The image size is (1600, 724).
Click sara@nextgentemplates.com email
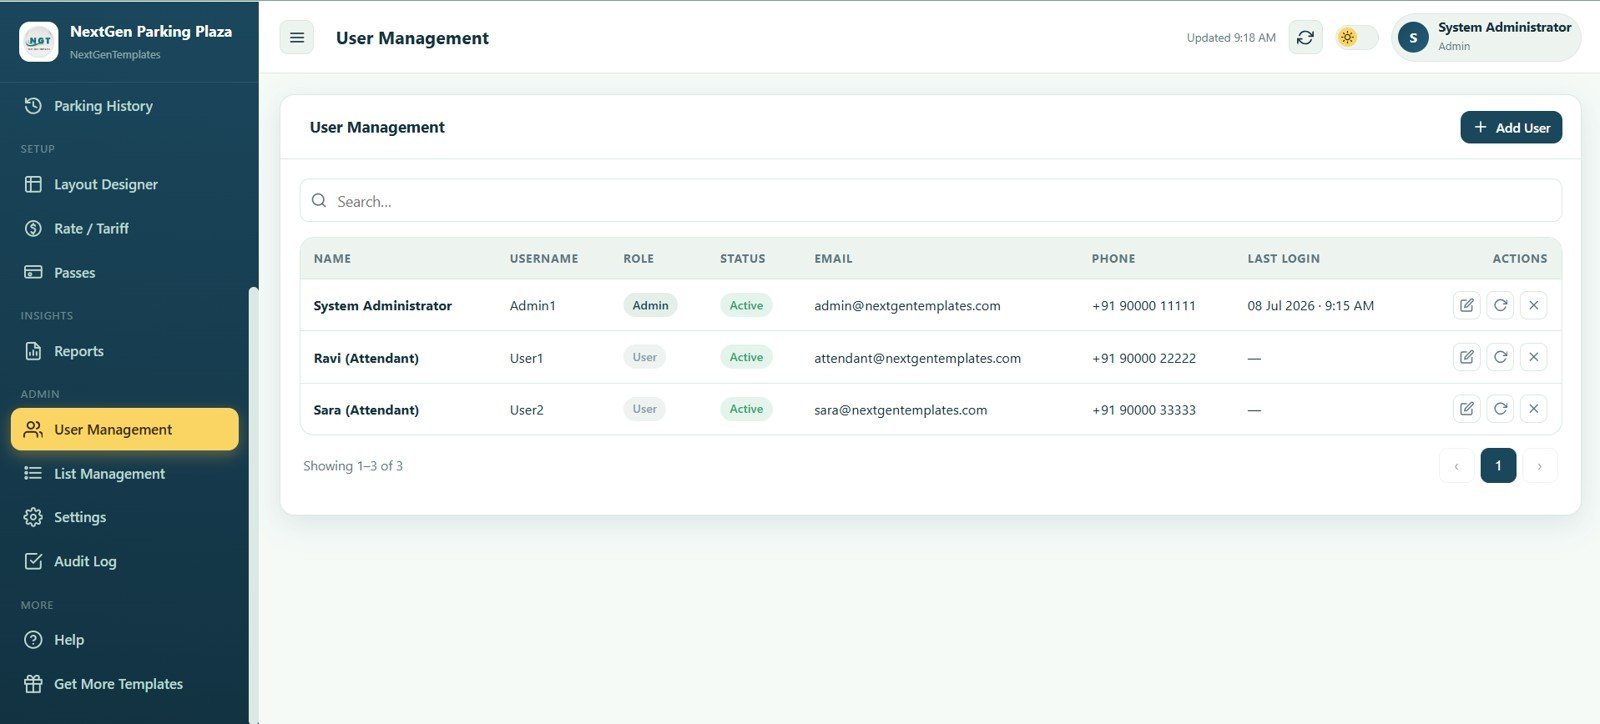pyautogui.click(x=900, y=410)
